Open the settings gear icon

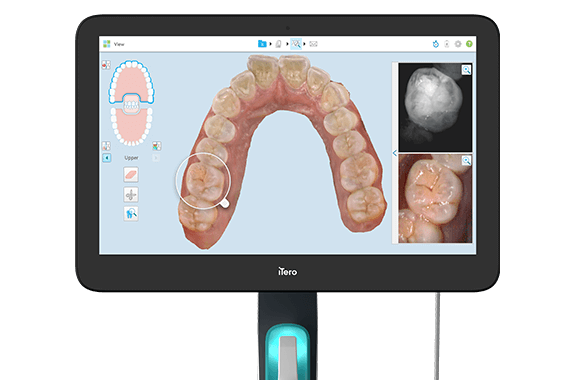click(458, 44)
